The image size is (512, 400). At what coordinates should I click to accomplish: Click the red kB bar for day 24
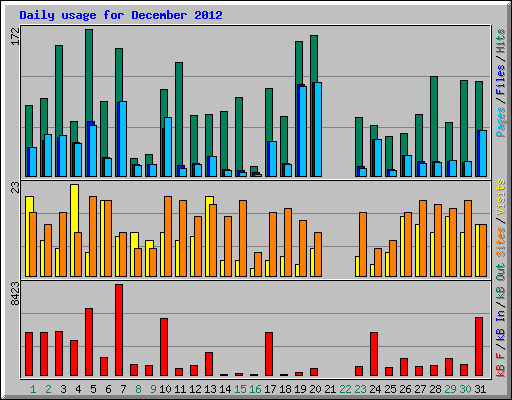pos(374,354)
